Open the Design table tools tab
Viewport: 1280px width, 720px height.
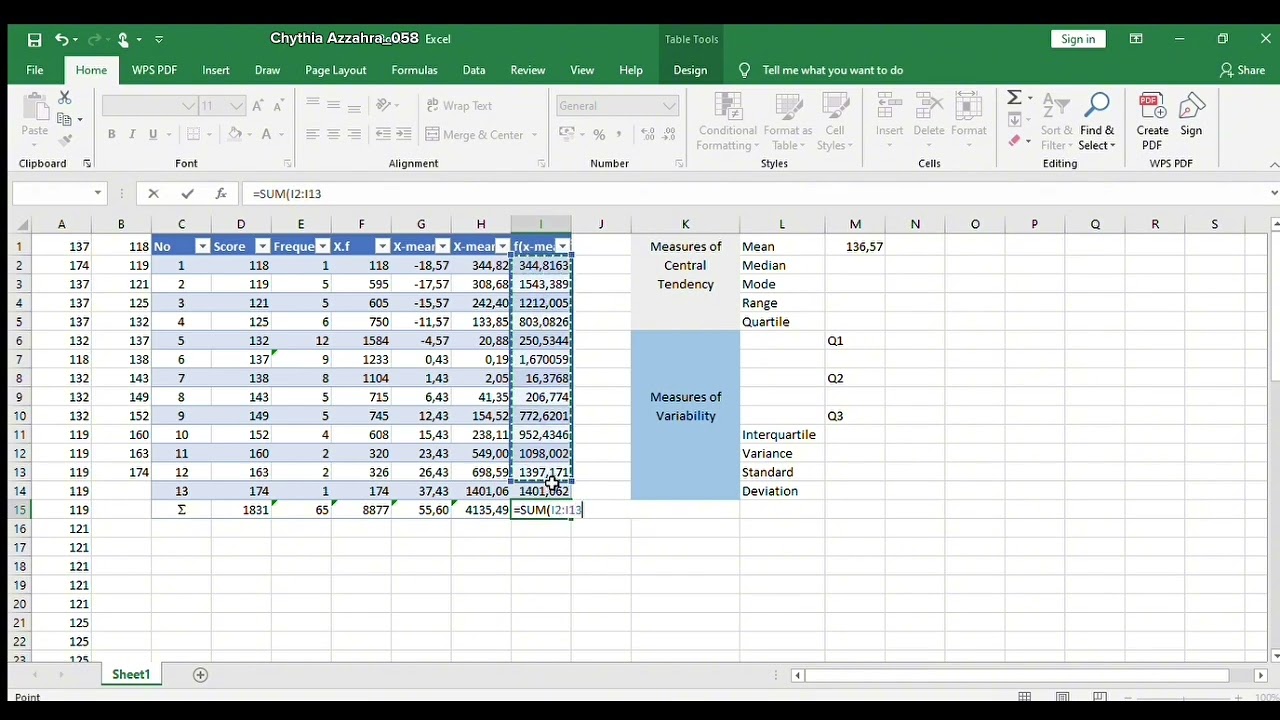[x=690, y=70]
